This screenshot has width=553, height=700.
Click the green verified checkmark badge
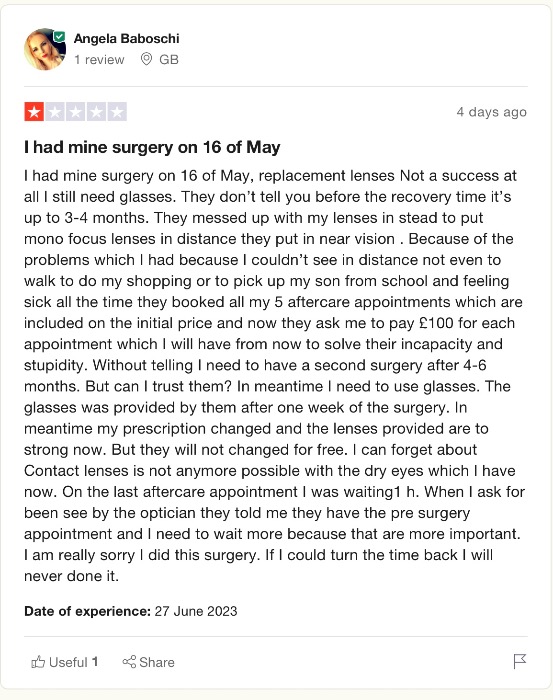(x=59, y=37)
